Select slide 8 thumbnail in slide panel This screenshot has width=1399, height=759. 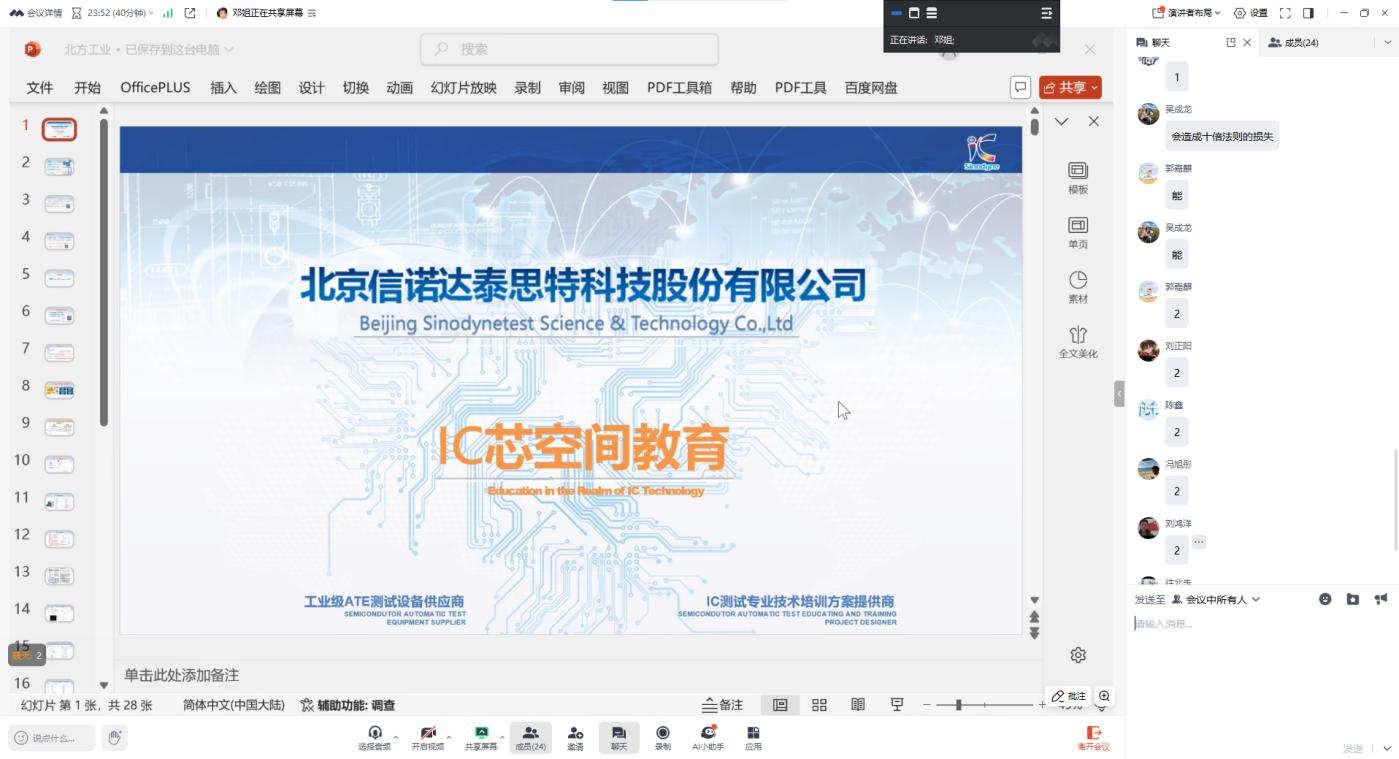coord(59,389)
